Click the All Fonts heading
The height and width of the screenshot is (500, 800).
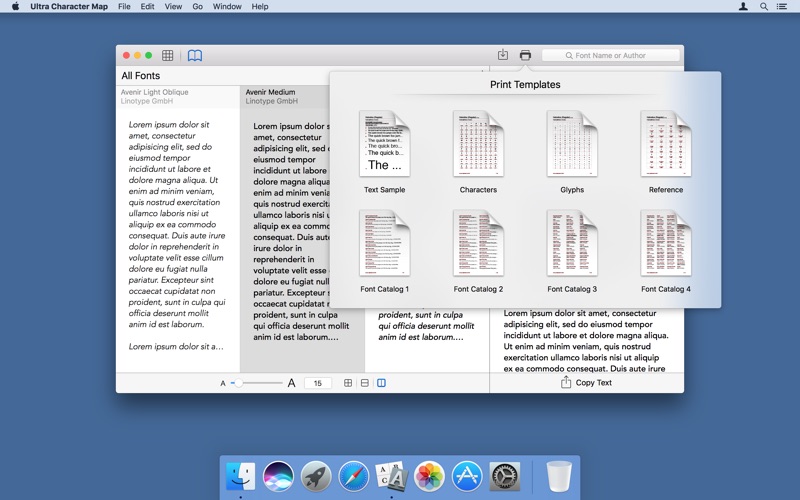[140, 76]
